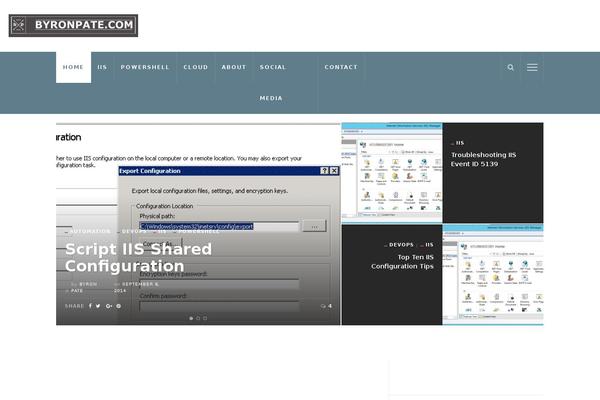Click the post date SEPTEMBER 6, 2014
Image resolution: width=600 pixels, height=400 pixels.
pyautogui.click(x=136, y=287)
